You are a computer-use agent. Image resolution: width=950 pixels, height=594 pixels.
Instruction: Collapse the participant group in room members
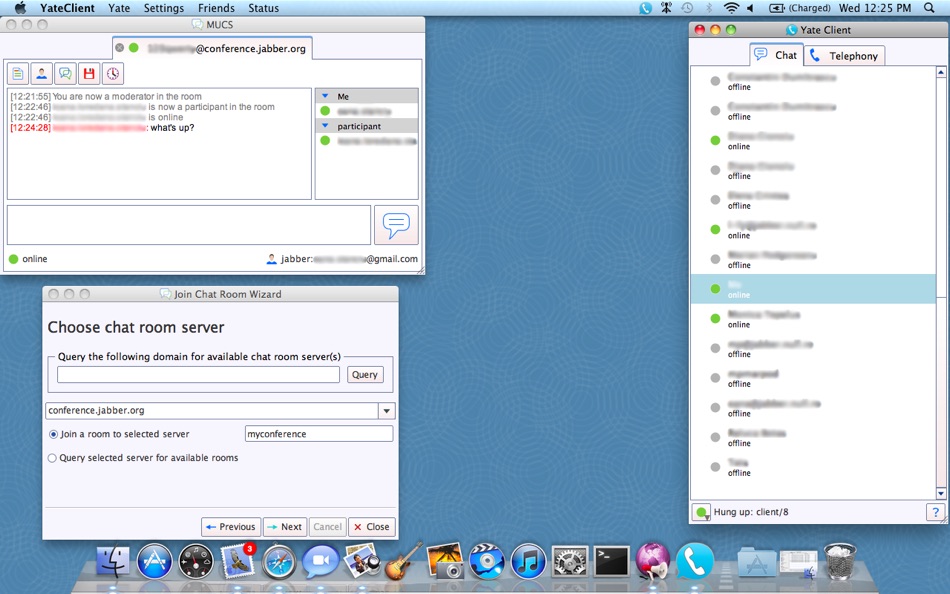pos(325,126)
